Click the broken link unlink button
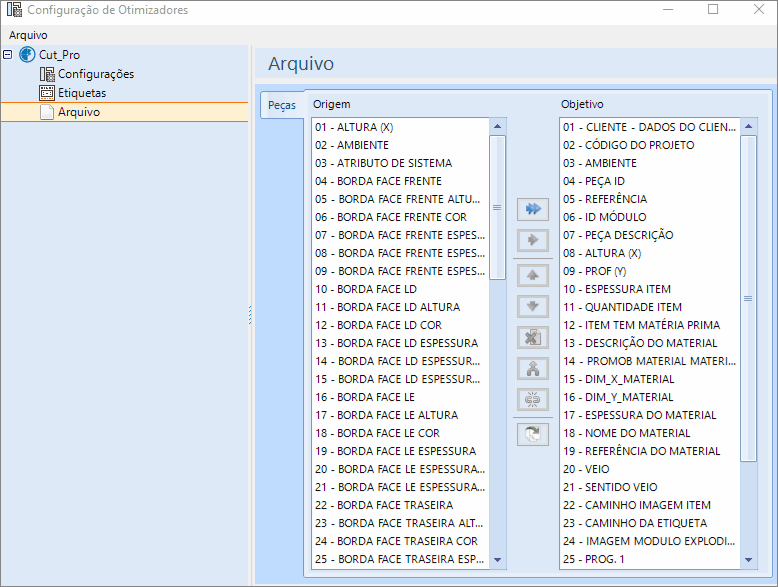 pos(532,399)
